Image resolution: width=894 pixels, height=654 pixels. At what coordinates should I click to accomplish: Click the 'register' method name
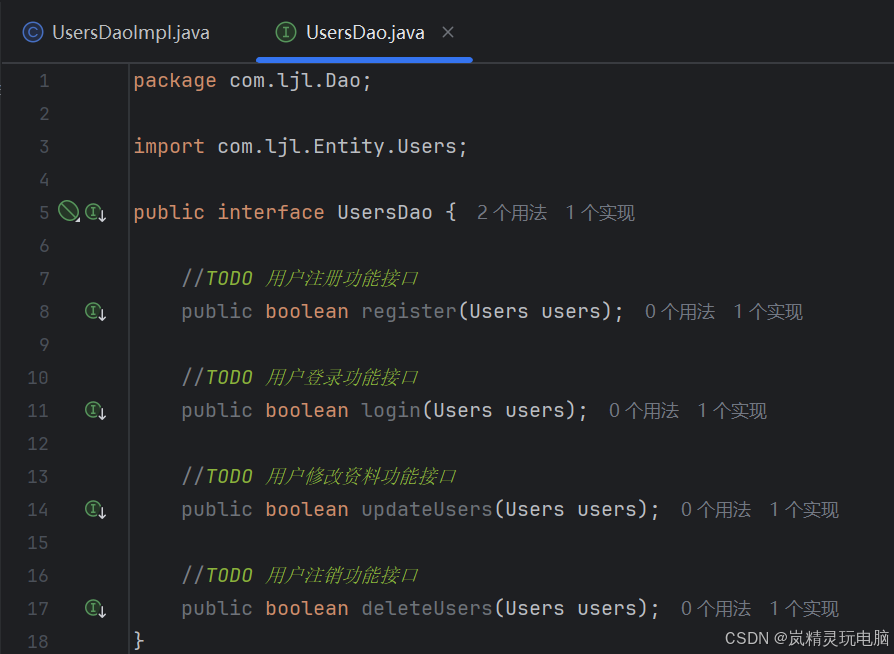coord(409,311)
